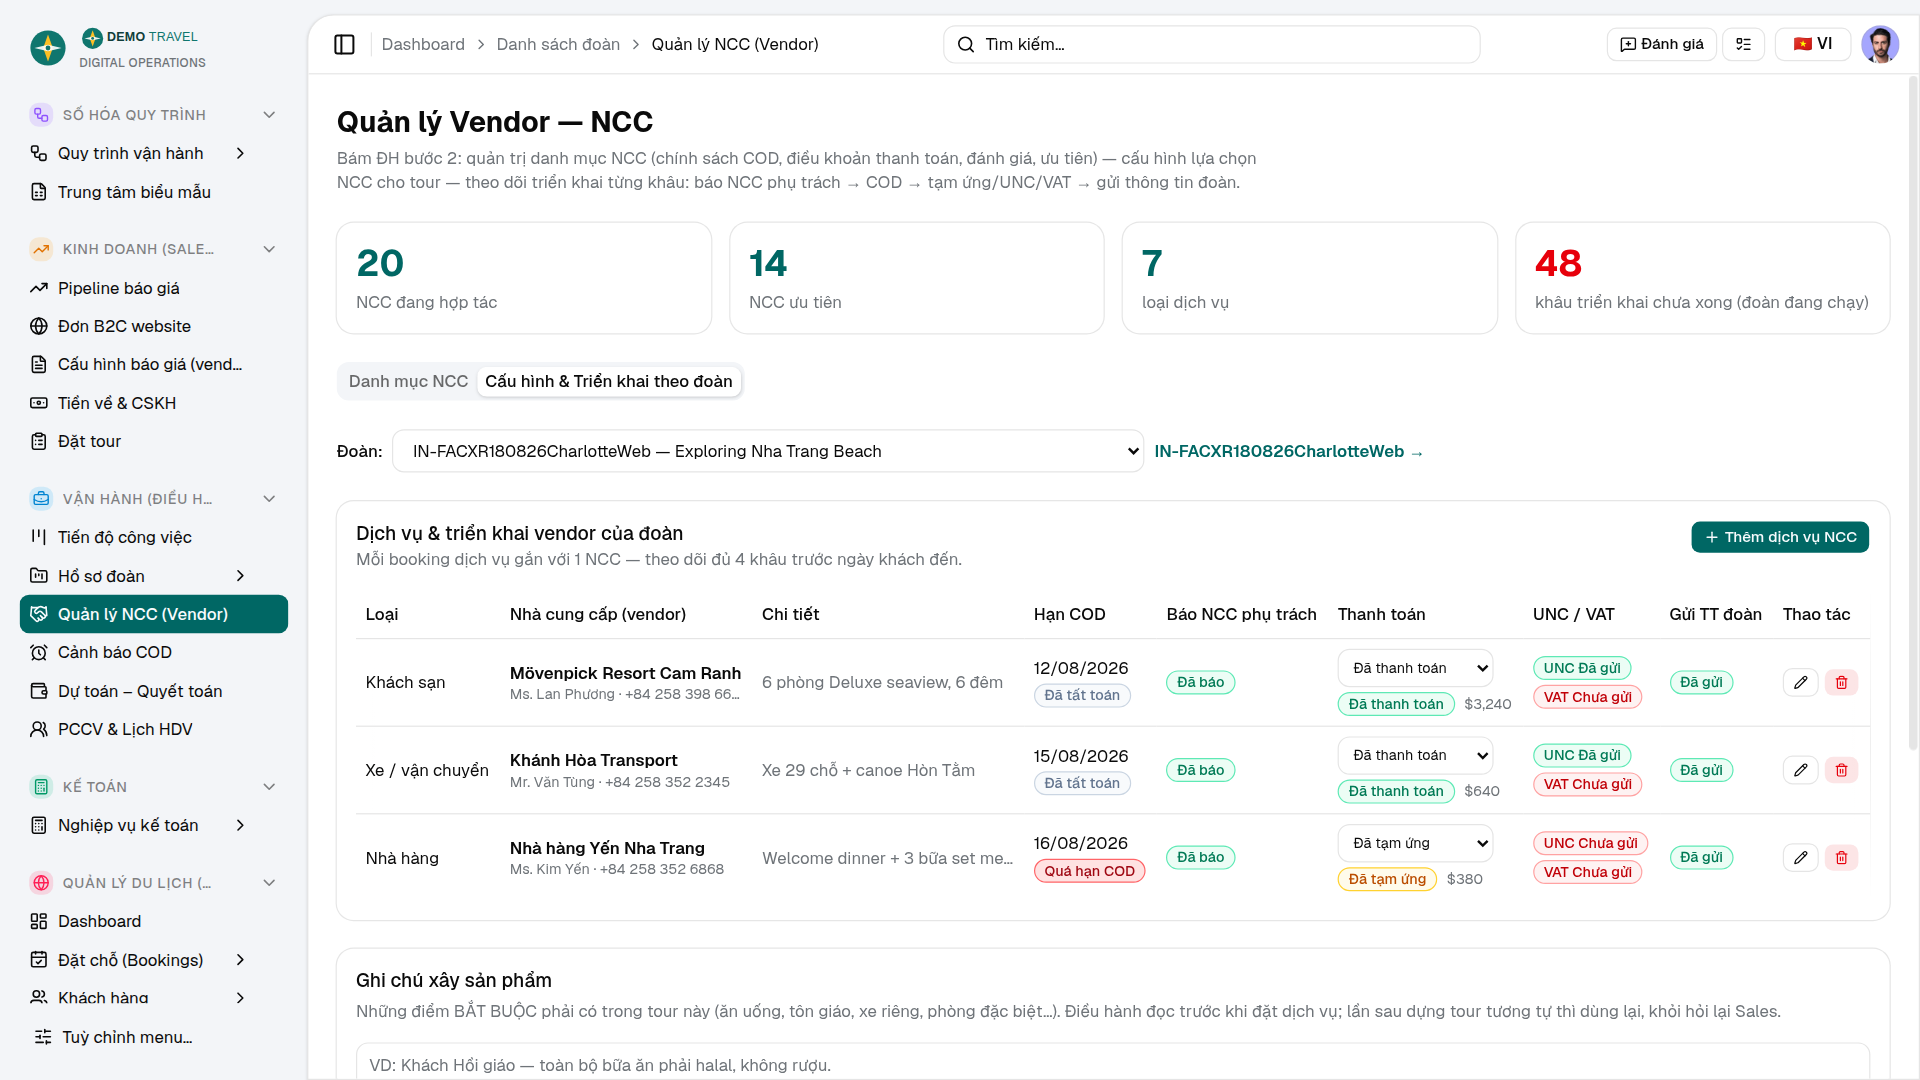
Task: Delete the Mövenpick Resort Cam Ranh row
Action: [1841, 682]
